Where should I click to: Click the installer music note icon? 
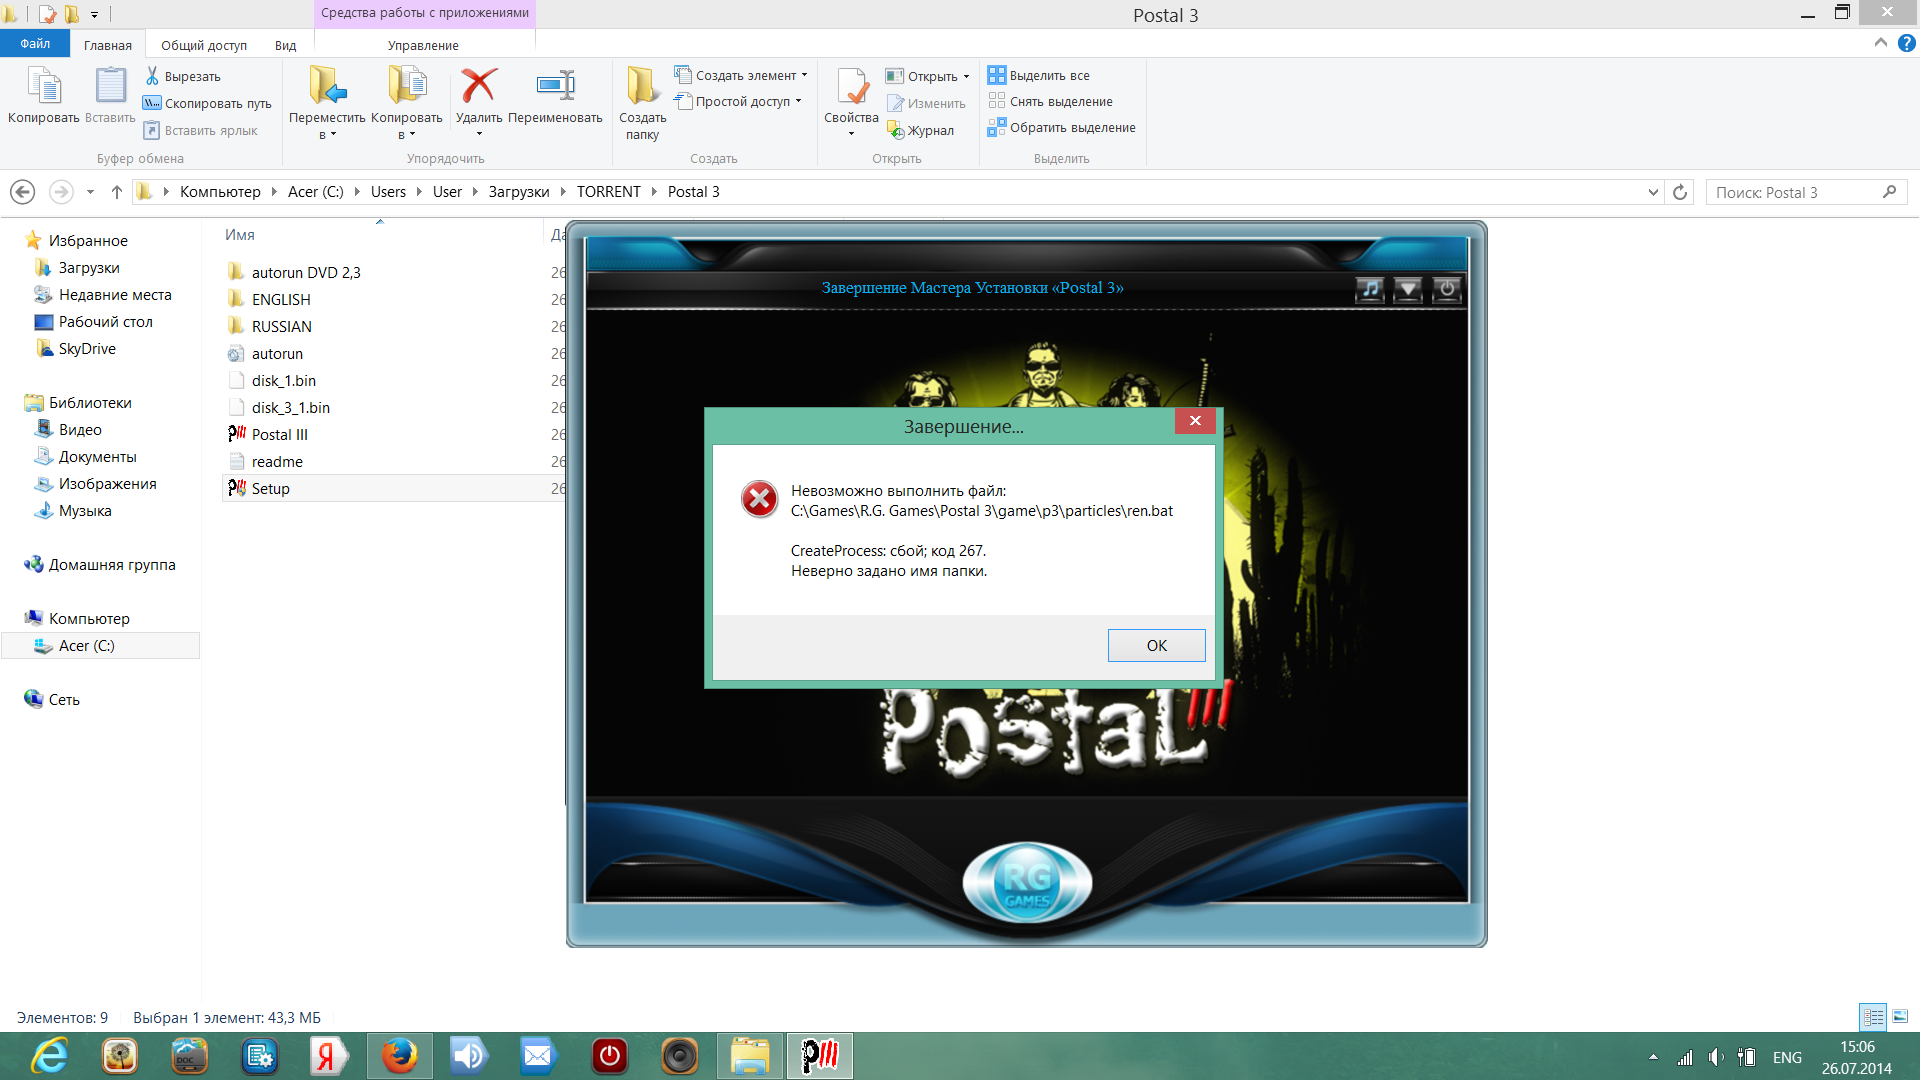pos(1370,290)
